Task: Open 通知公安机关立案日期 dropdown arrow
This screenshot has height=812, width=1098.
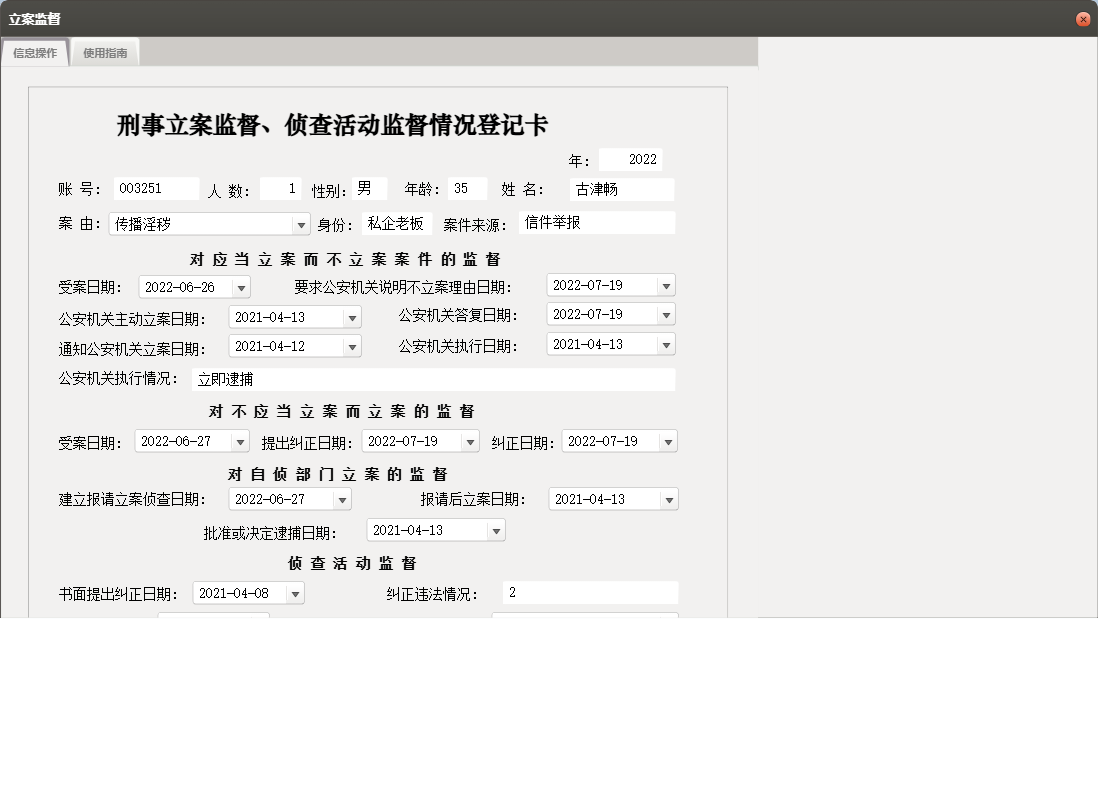Action: click(x=352, y=347)
